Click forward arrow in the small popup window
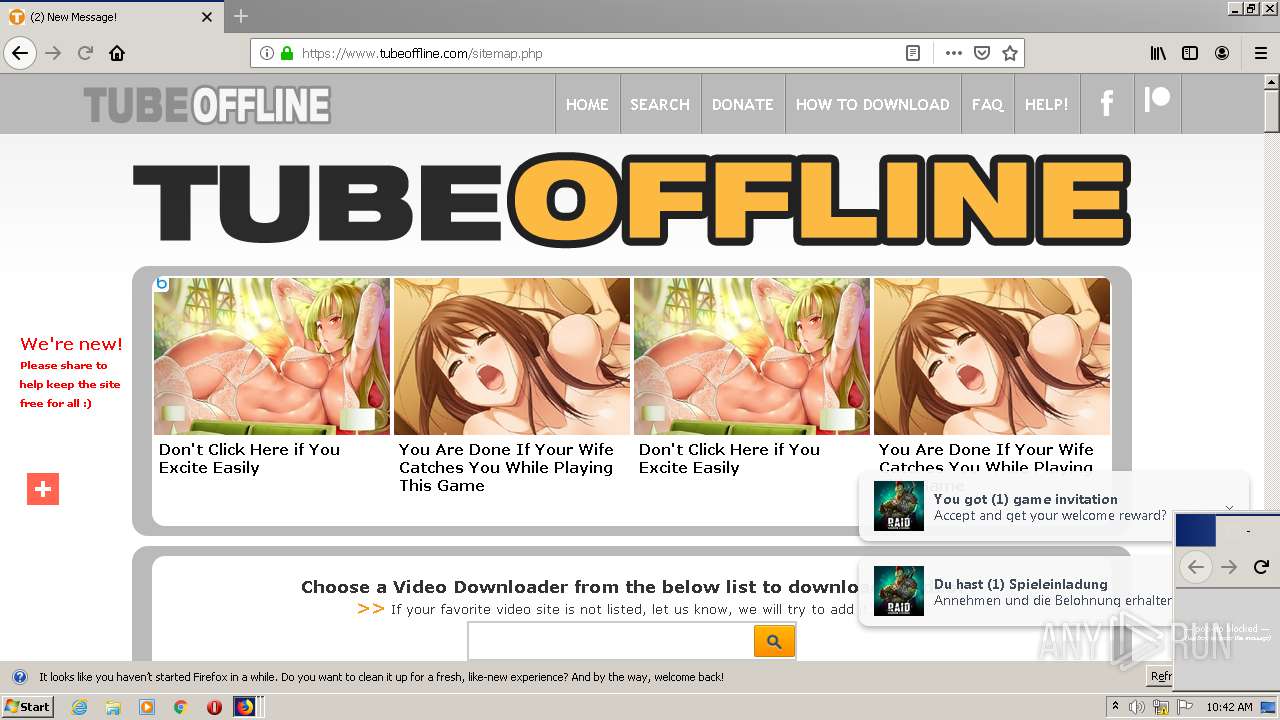This screenshot has width=1280, height=720. coord(1229,567)
